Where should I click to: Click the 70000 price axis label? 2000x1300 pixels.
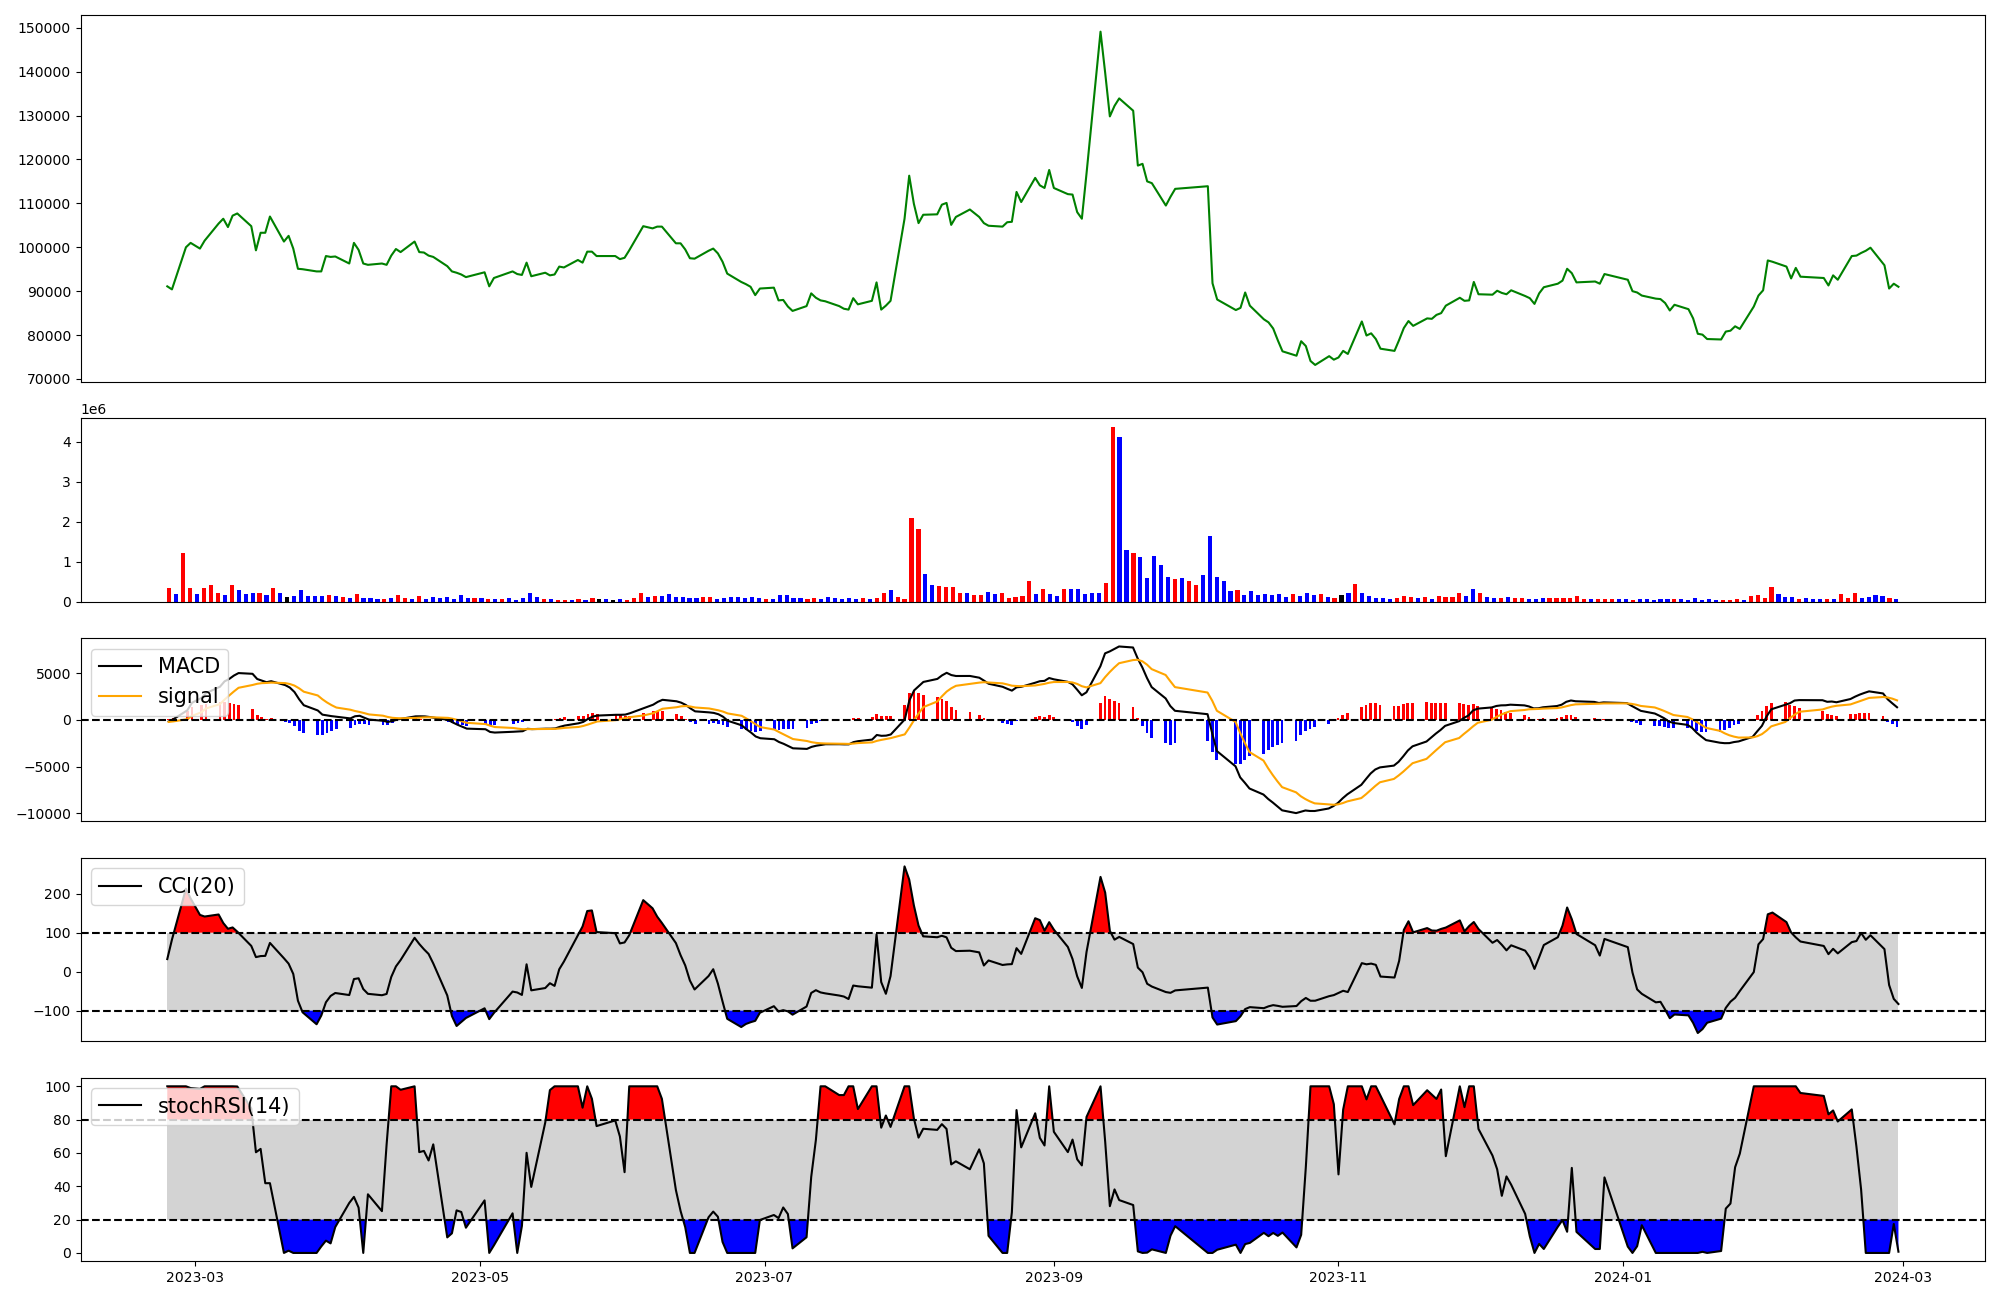pos(47,380)
